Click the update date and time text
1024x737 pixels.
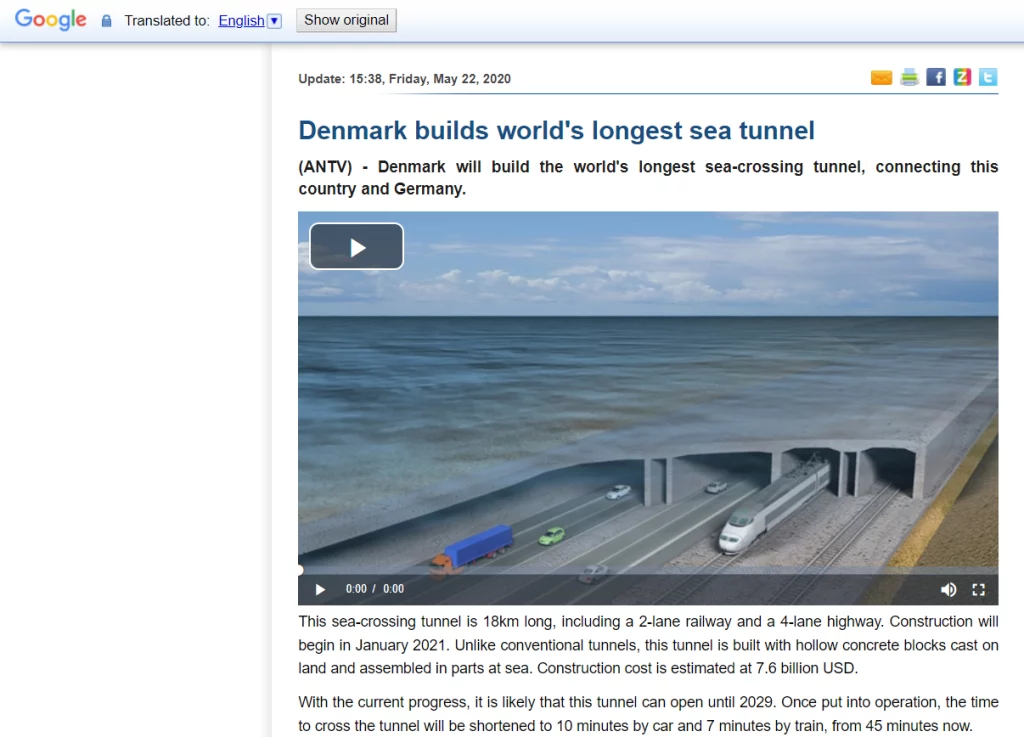pos(404,79)
